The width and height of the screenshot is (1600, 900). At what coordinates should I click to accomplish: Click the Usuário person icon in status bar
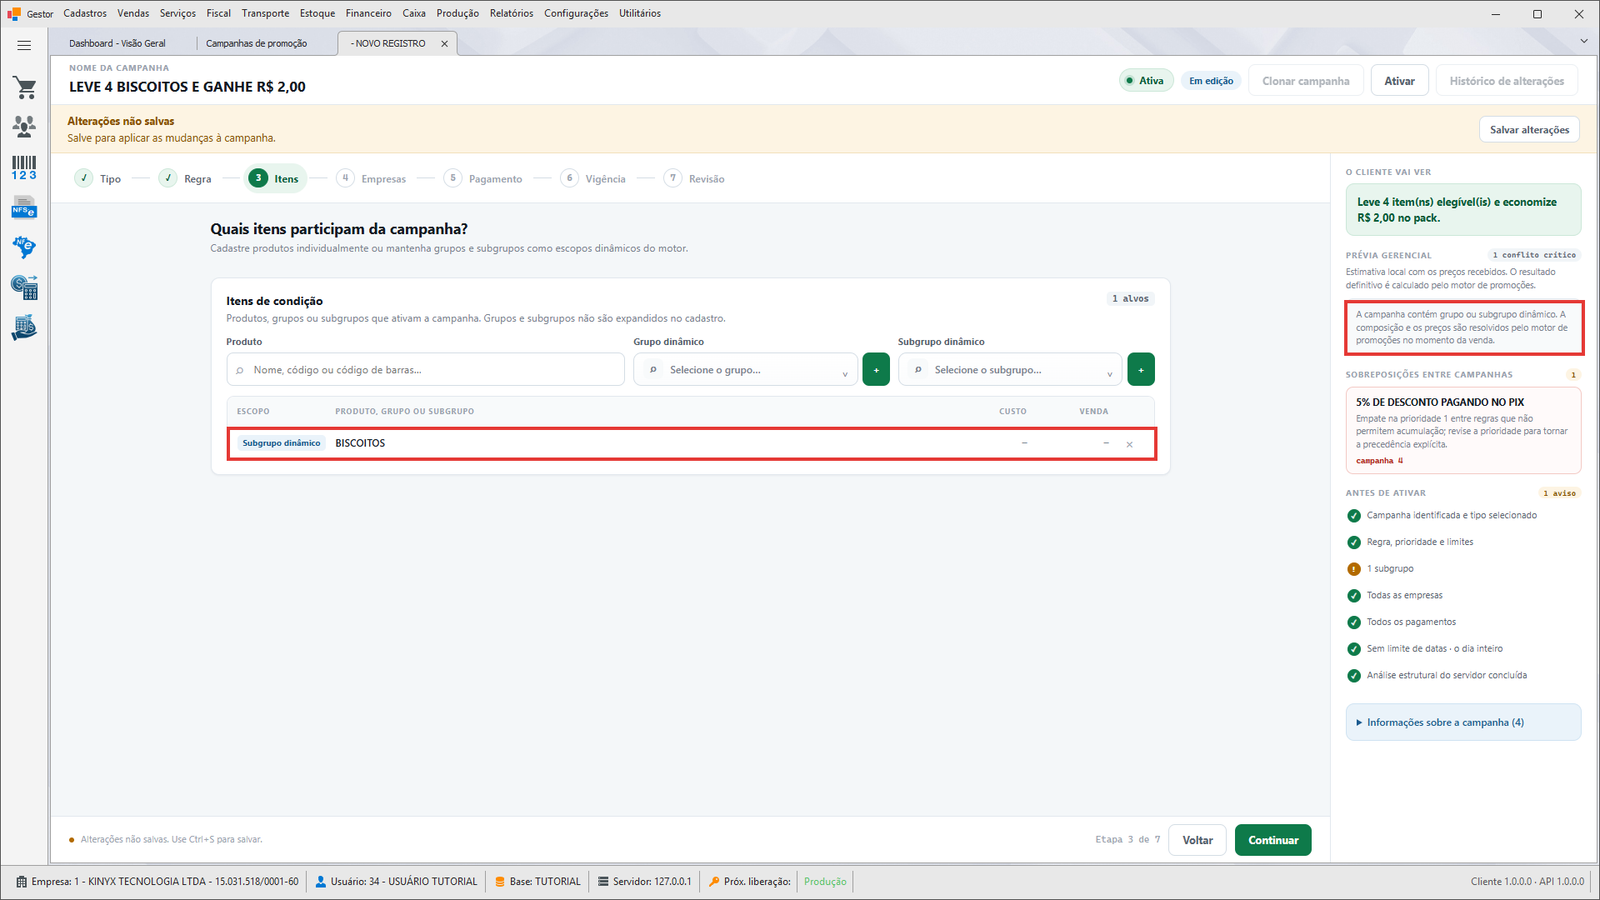(x=321, y=882)
